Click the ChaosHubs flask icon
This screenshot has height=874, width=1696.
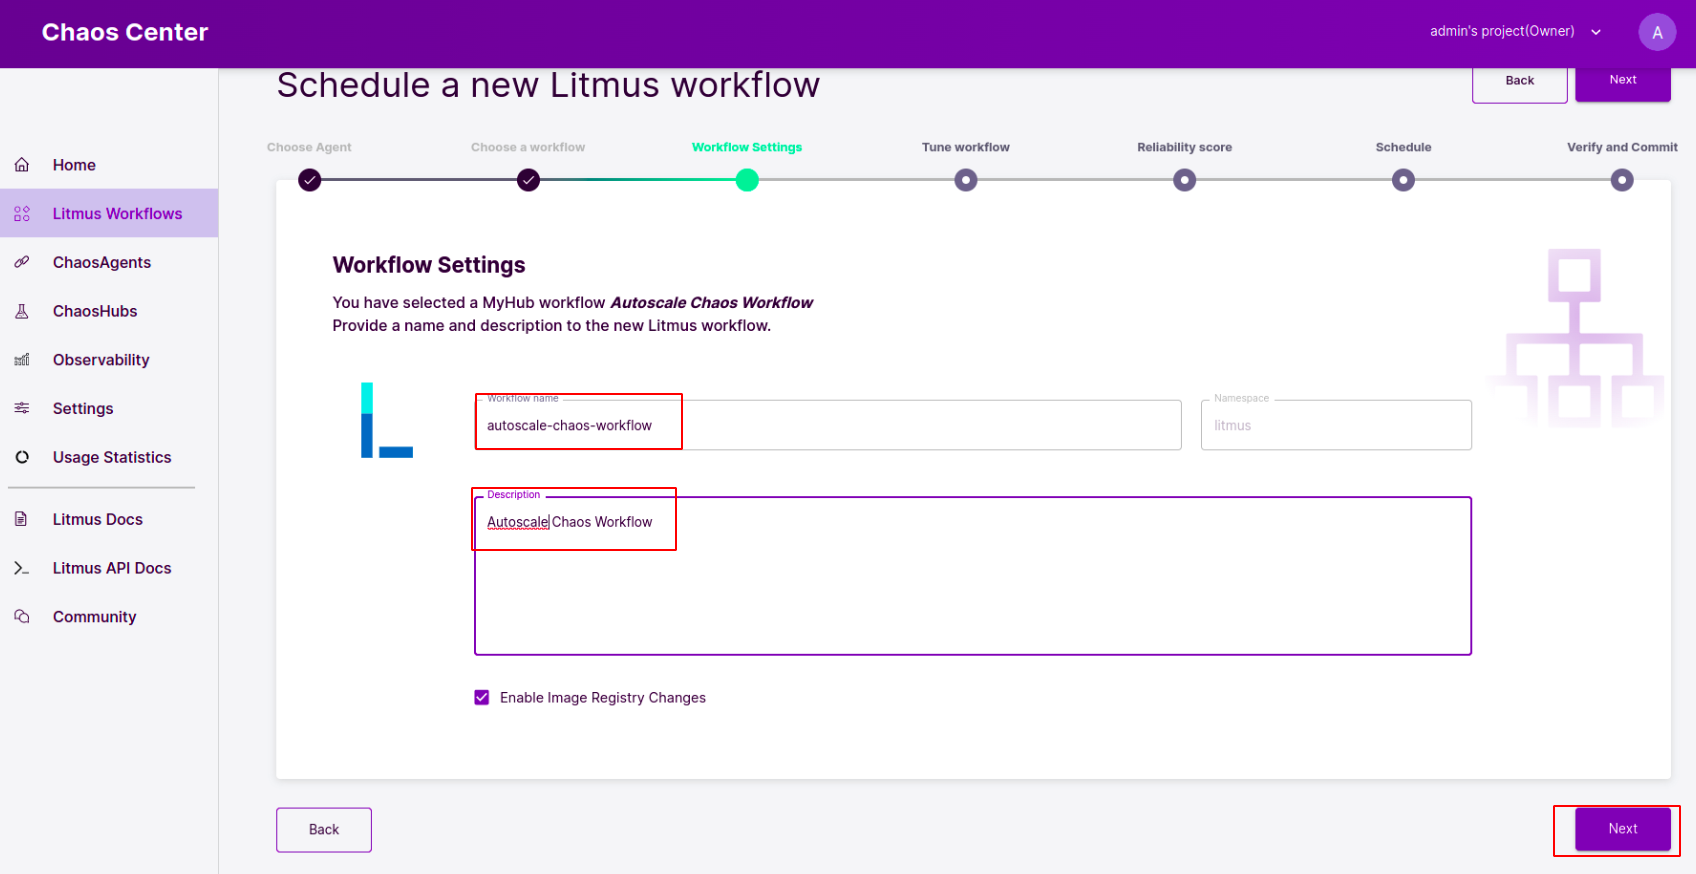[21, 311]
